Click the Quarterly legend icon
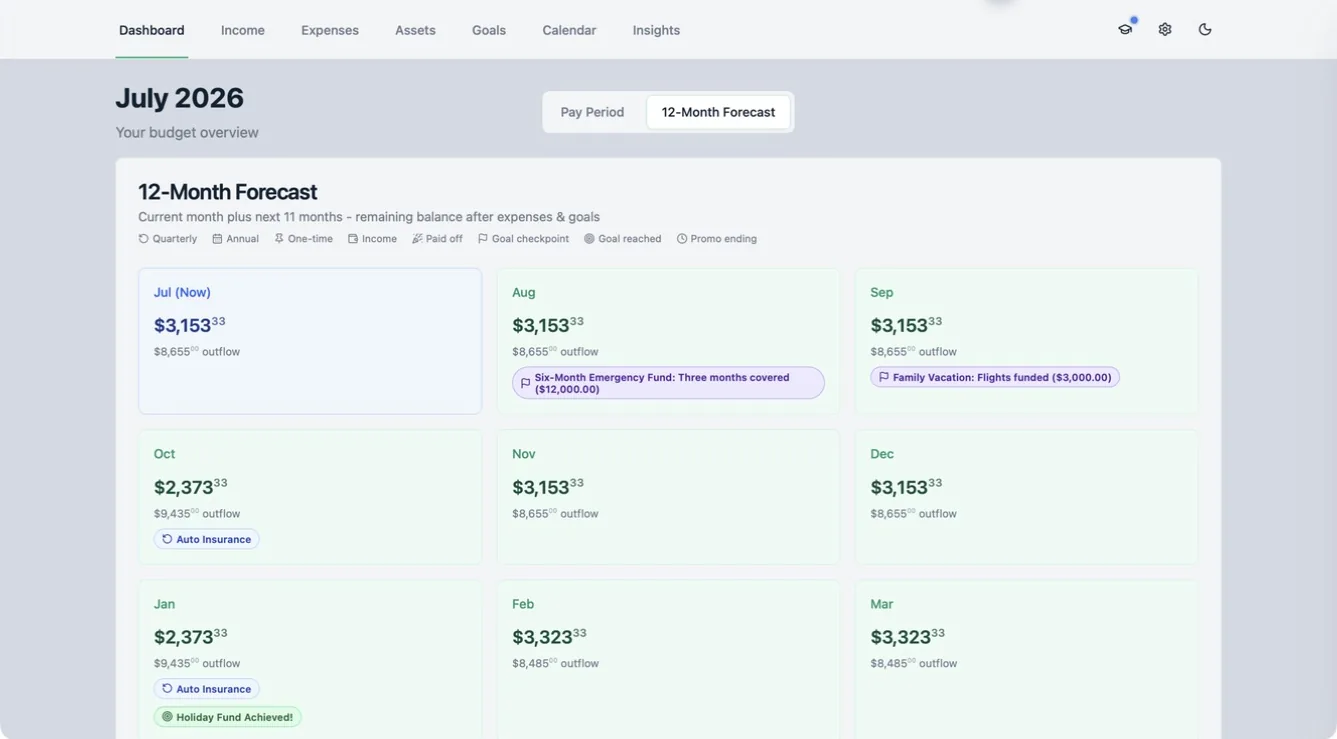Image resolution: width=1337 pixels, height=739 pixels. pos(143,239)
